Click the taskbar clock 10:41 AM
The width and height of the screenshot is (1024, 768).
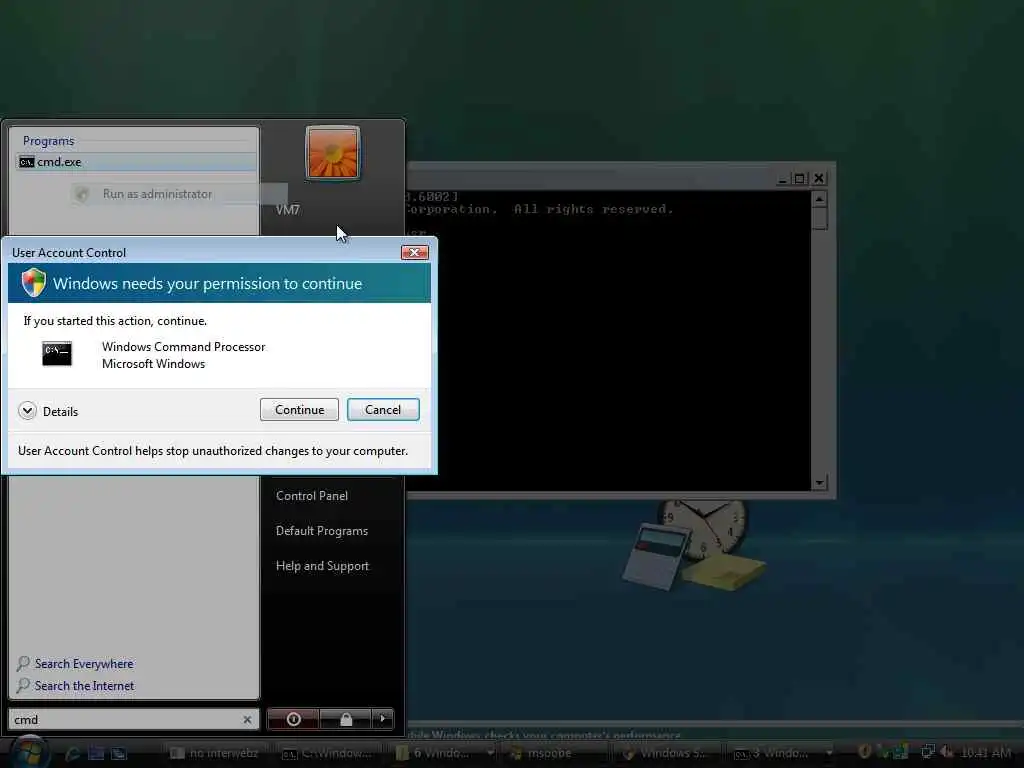(986, 752)
